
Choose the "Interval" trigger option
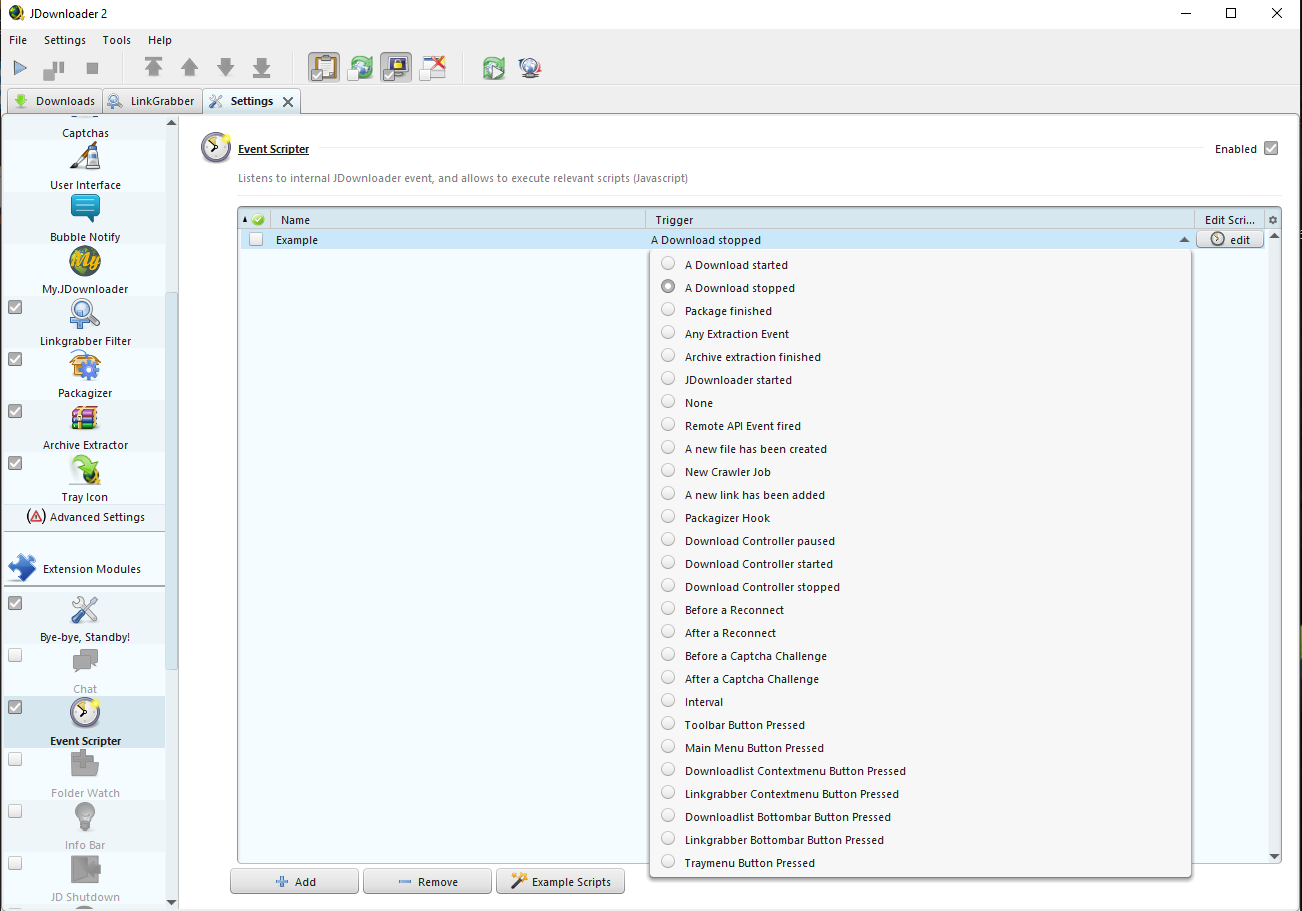click(920, 702)
